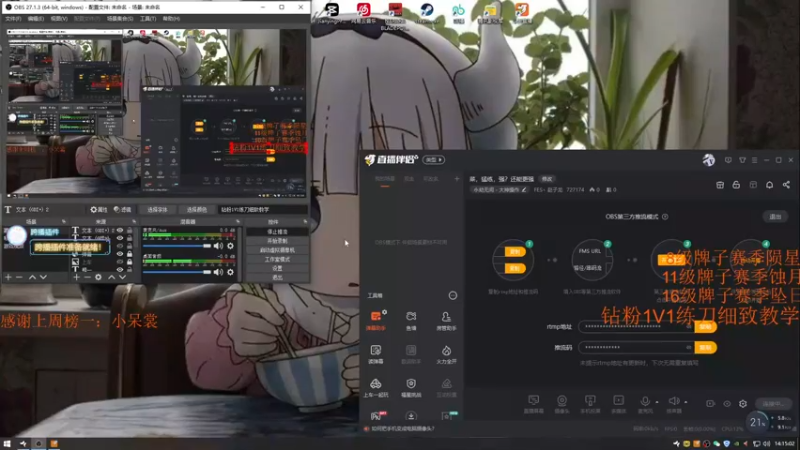
Task: Reveal rtmp地址 with its eye icon
Action: click(x=689, y=327)
